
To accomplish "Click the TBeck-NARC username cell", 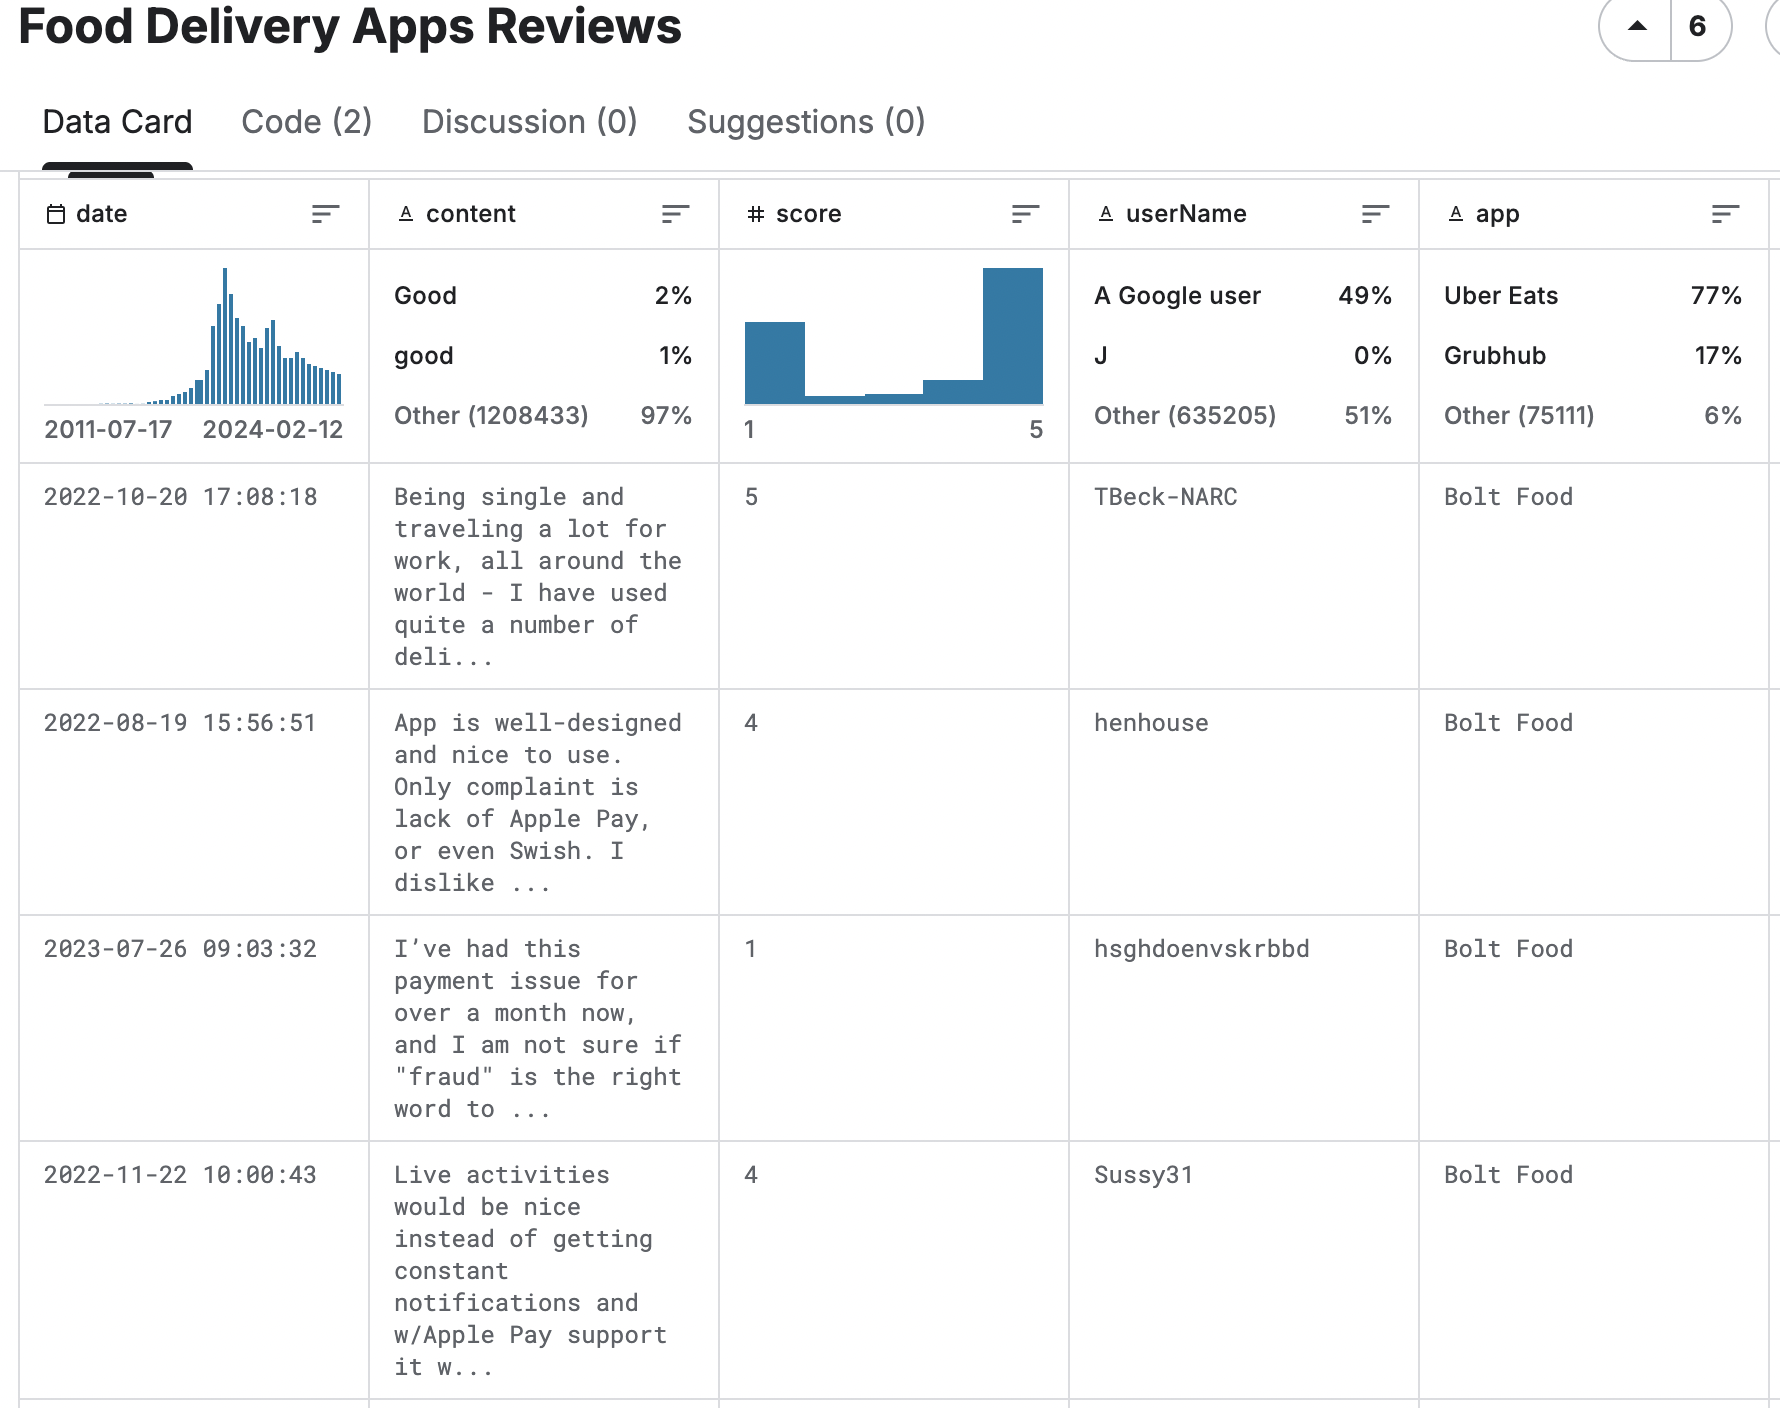I will pos(1165,497).
